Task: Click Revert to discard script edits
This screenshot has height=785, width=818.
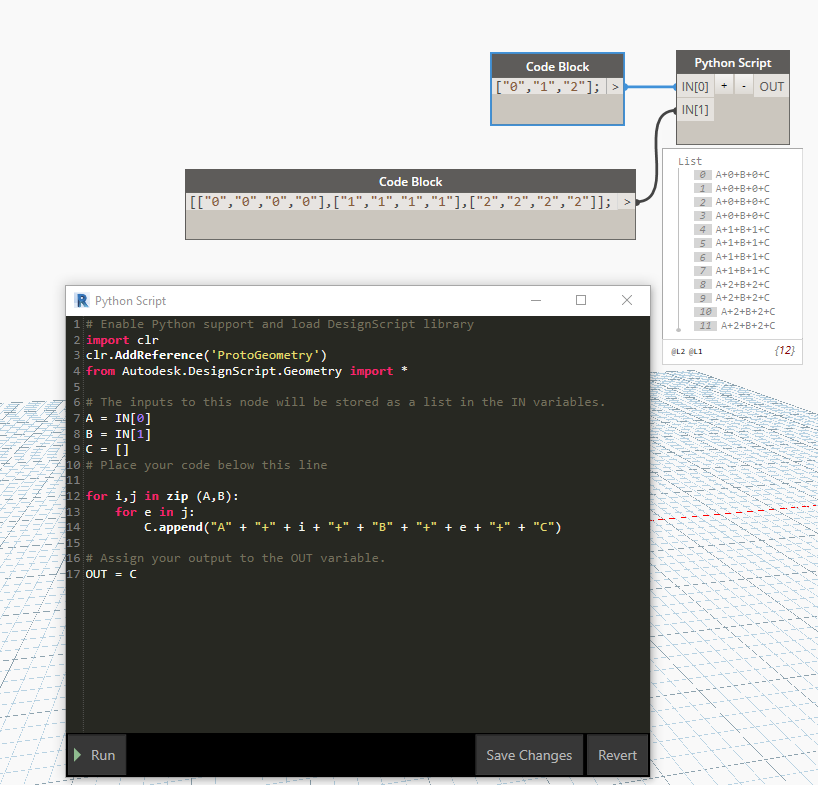Action: point(617,754)
